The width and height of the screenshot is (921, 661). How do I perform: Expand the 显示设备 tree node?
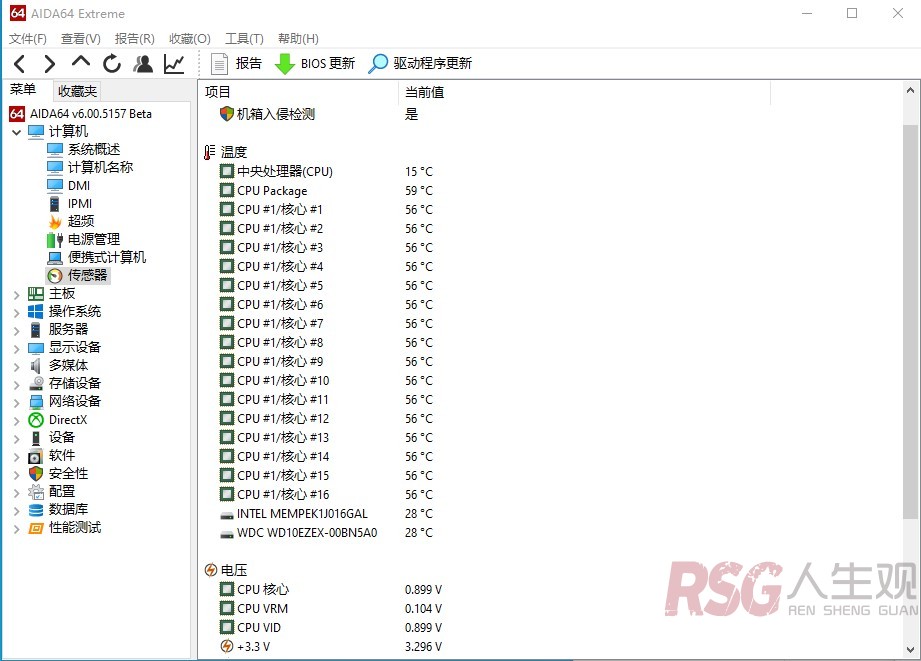16,349
